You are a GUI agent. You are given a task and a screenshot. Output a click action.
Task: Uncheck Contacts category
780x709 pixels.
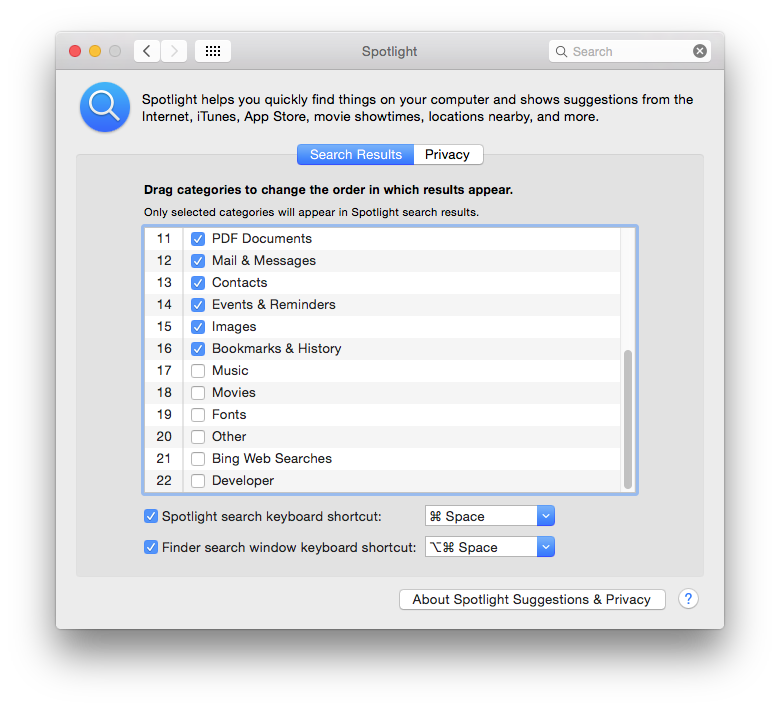(198, 283)
